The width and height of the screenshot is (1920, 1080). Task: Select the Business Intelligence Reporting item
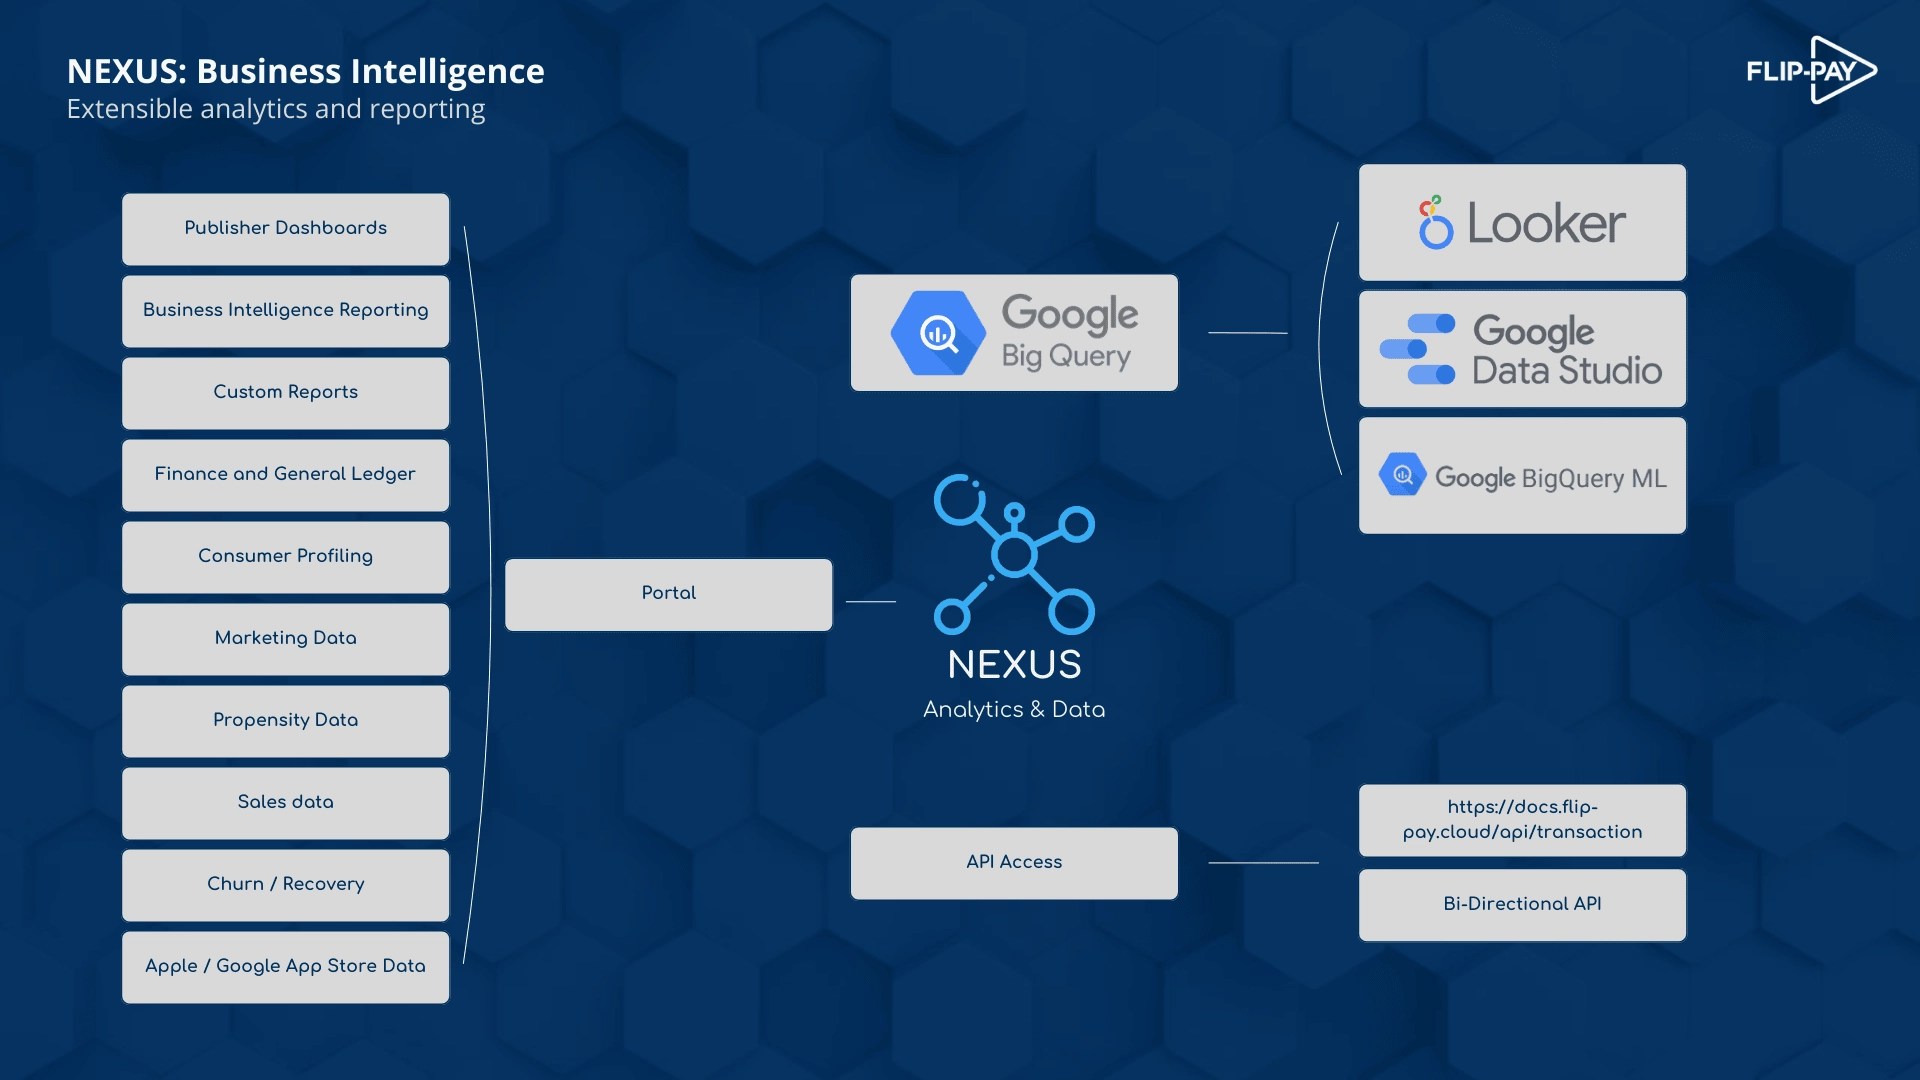pos(285,310)
